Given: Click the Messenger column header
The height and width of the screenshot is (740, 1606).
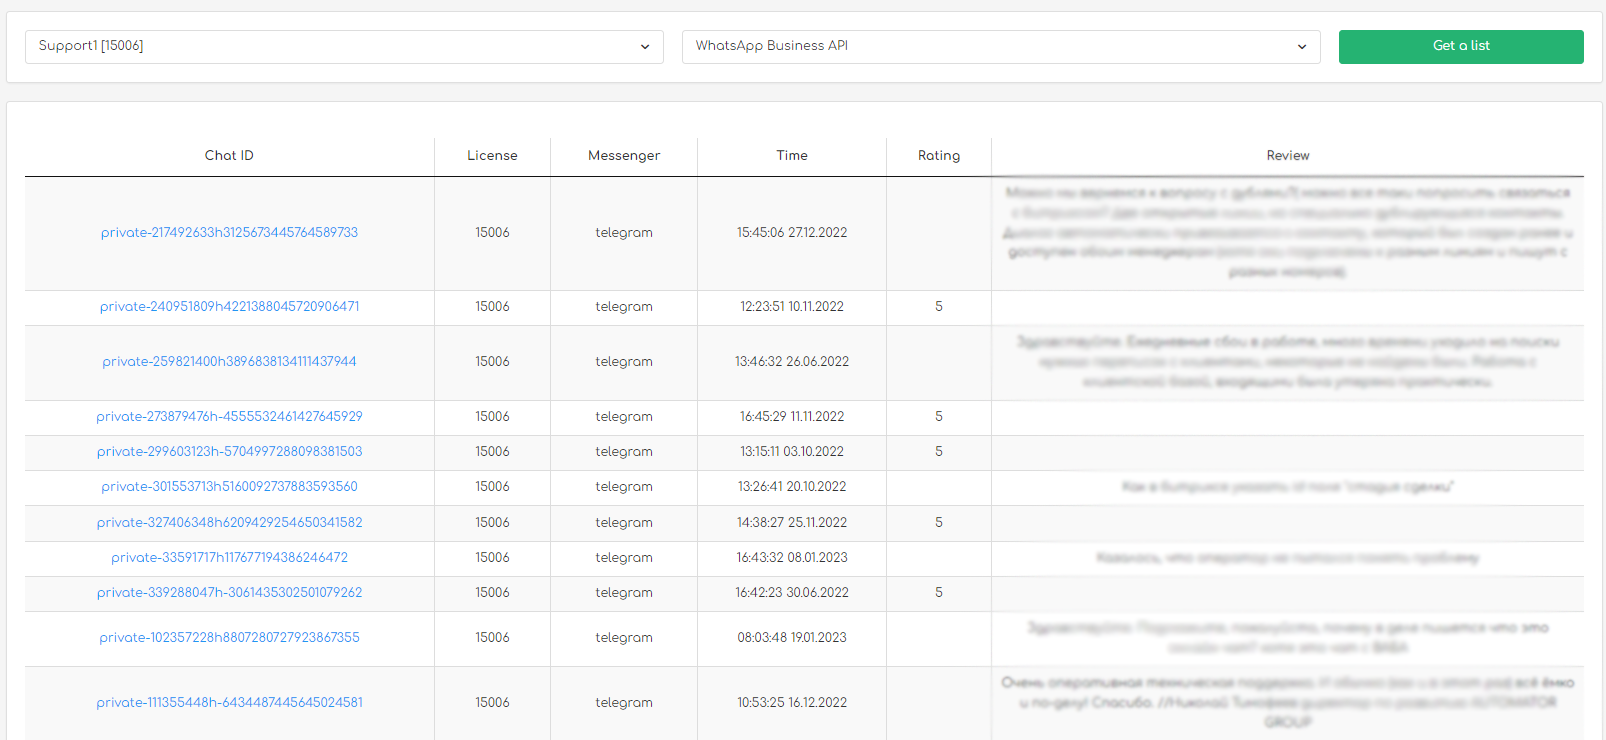Looking at the screenshot, I should tap(623, 156).
